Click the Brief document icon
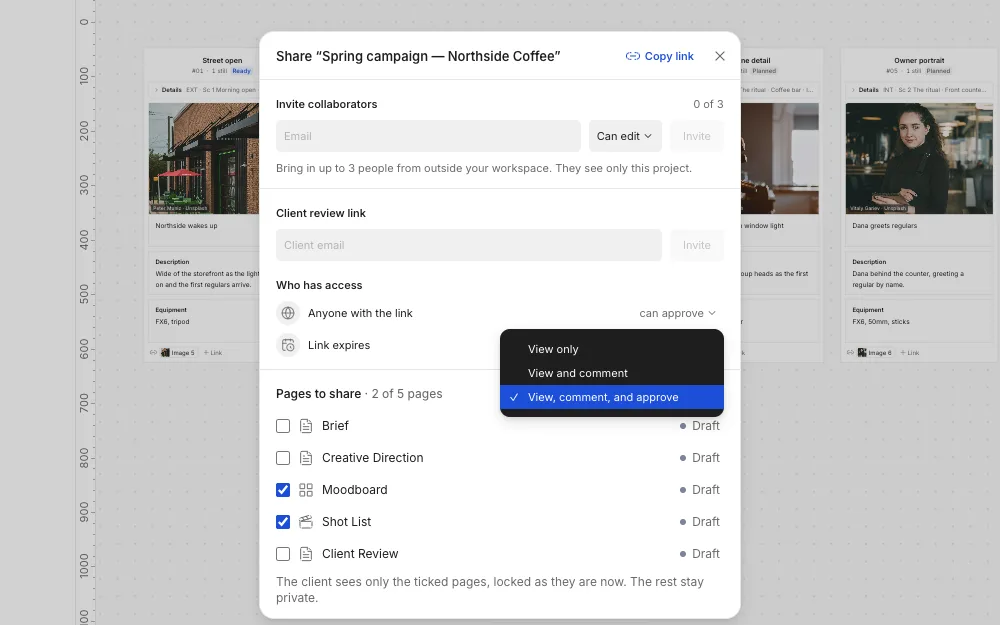 pos(306,426)
